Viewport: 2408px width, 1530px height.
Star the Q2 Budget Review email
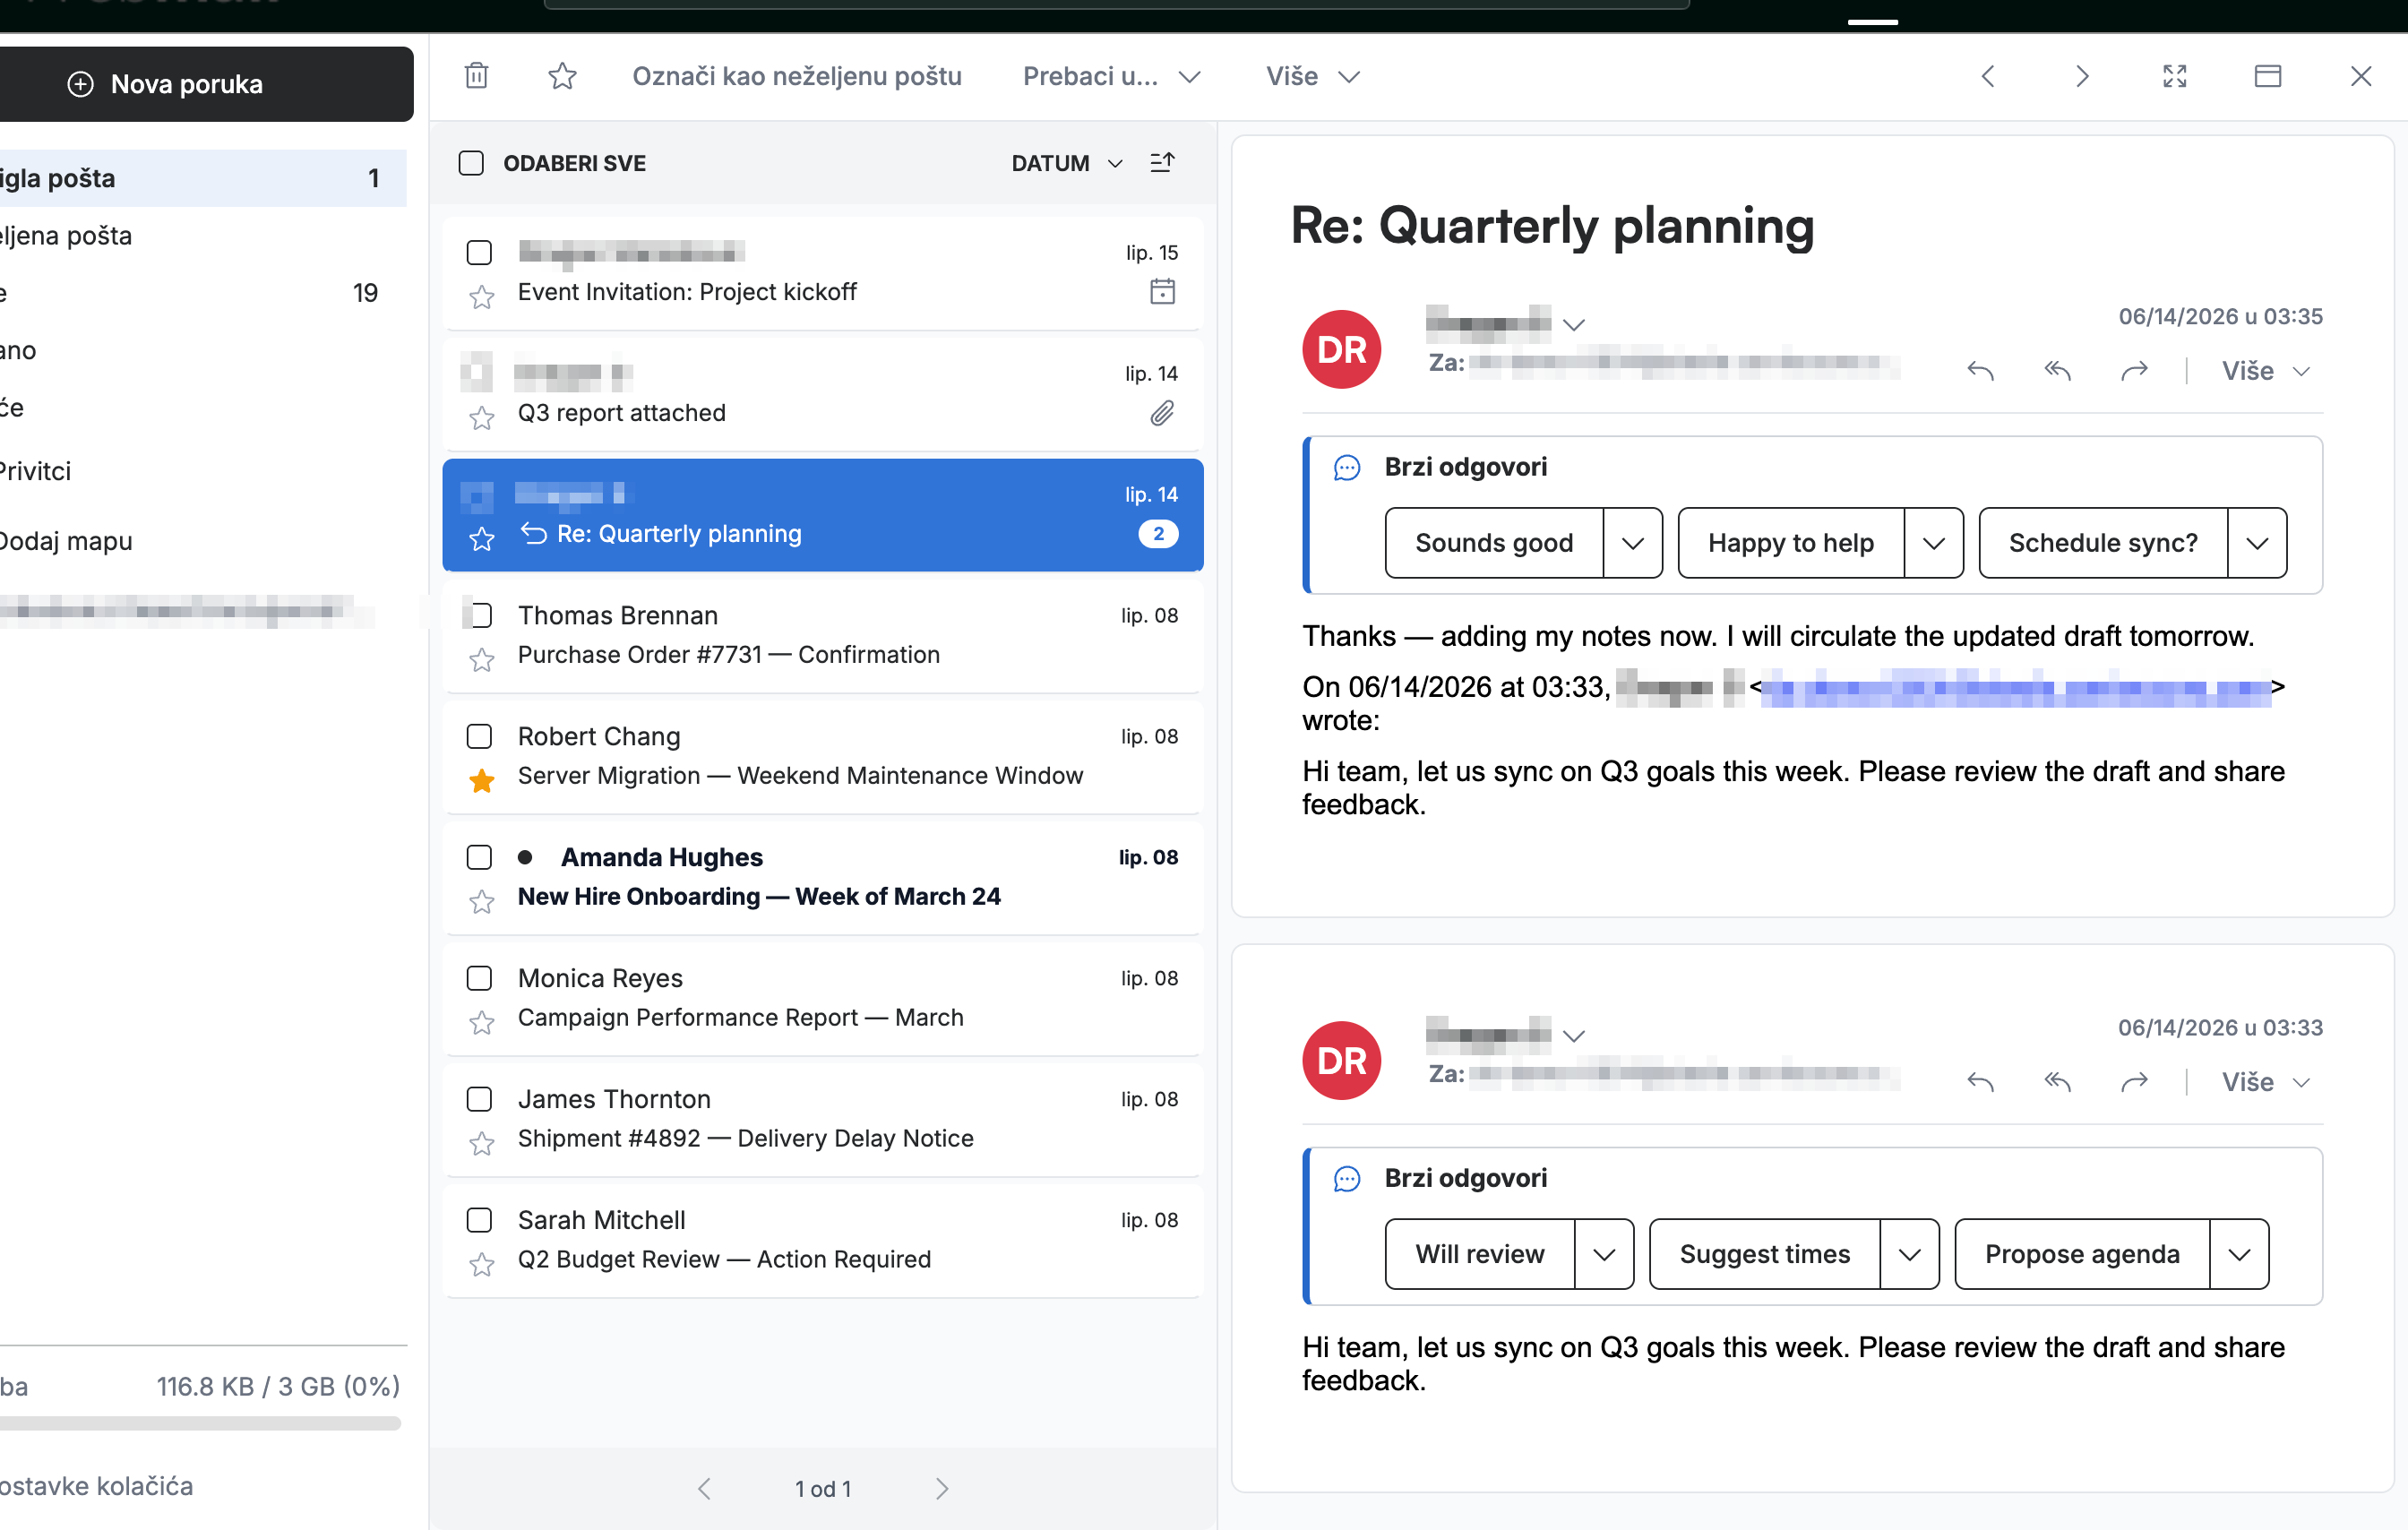(482, 1265)
